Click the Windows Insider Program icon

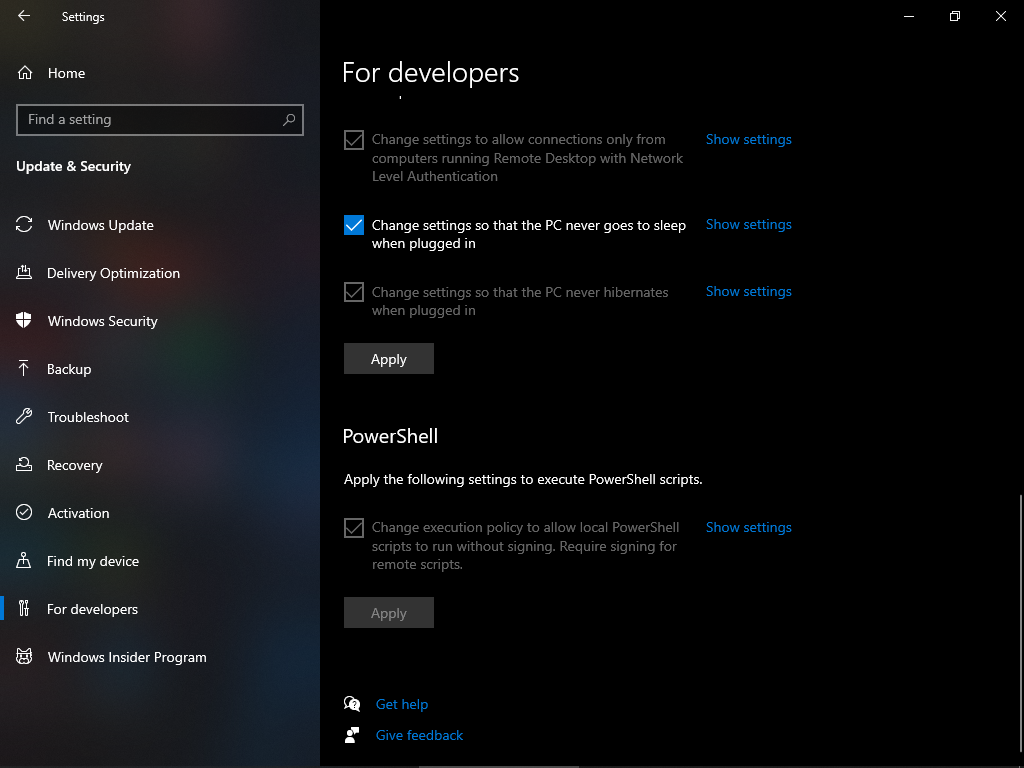(24, 656)
